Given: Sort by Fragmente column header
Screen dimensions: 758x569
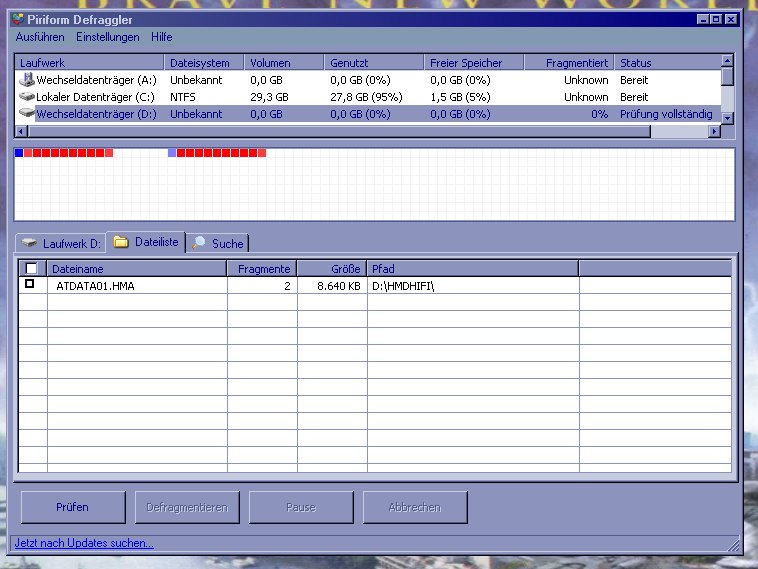Looking at the screenshot, I should [x=263, y=268].
